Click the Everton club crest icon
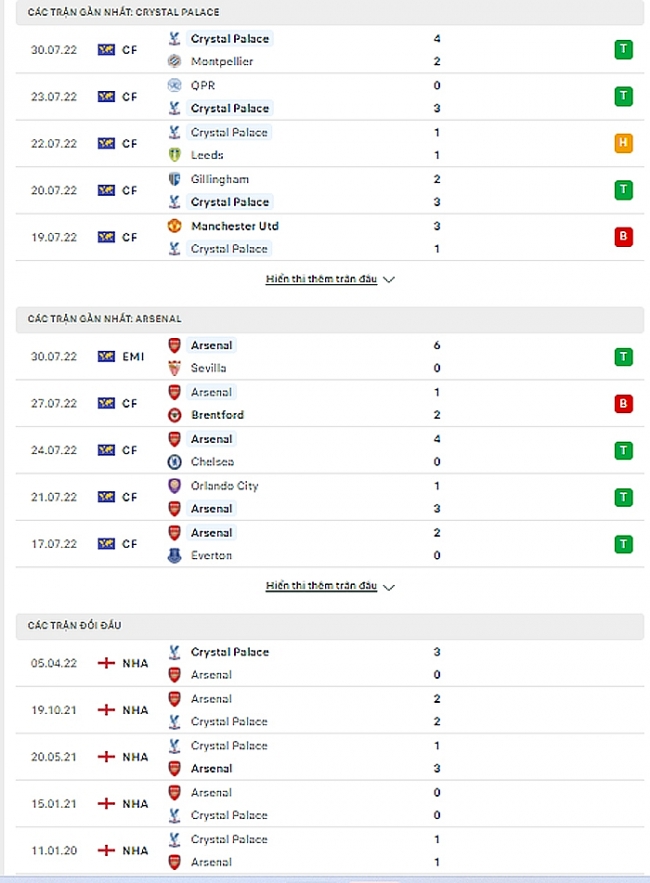 point(174,555)
